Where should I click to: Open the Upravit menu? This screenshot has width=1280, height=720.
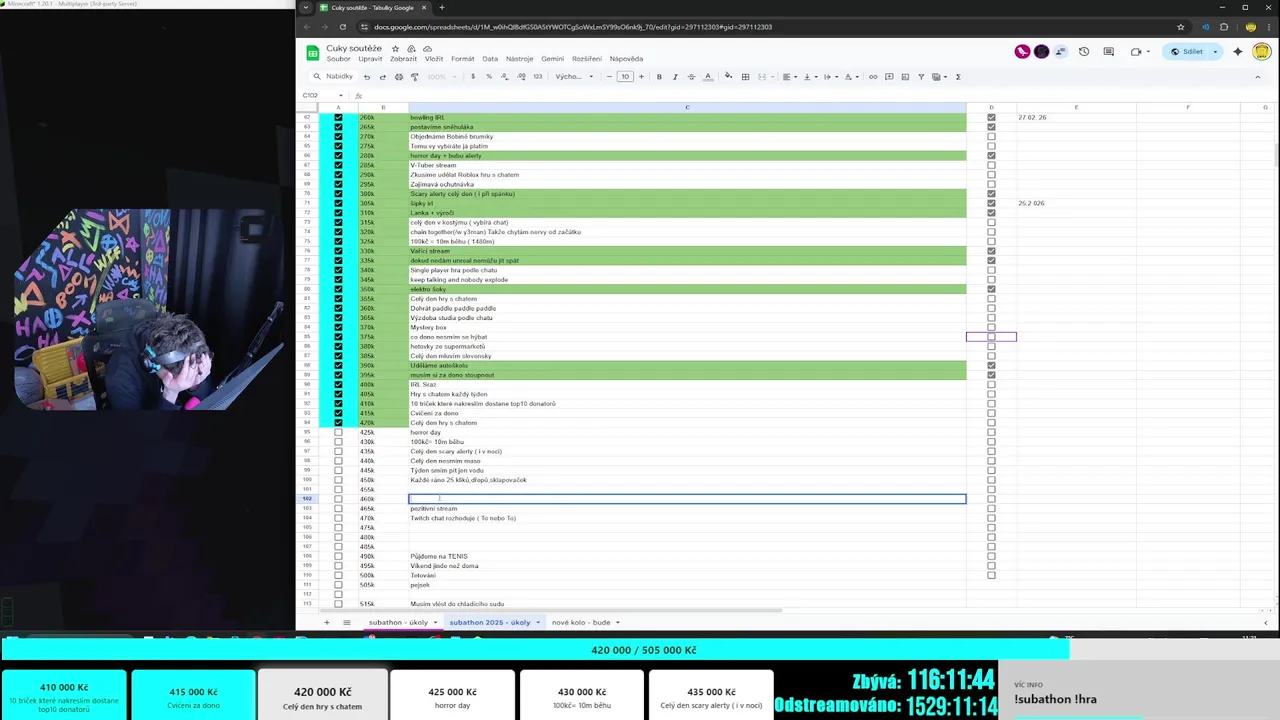tap(370, 59)
